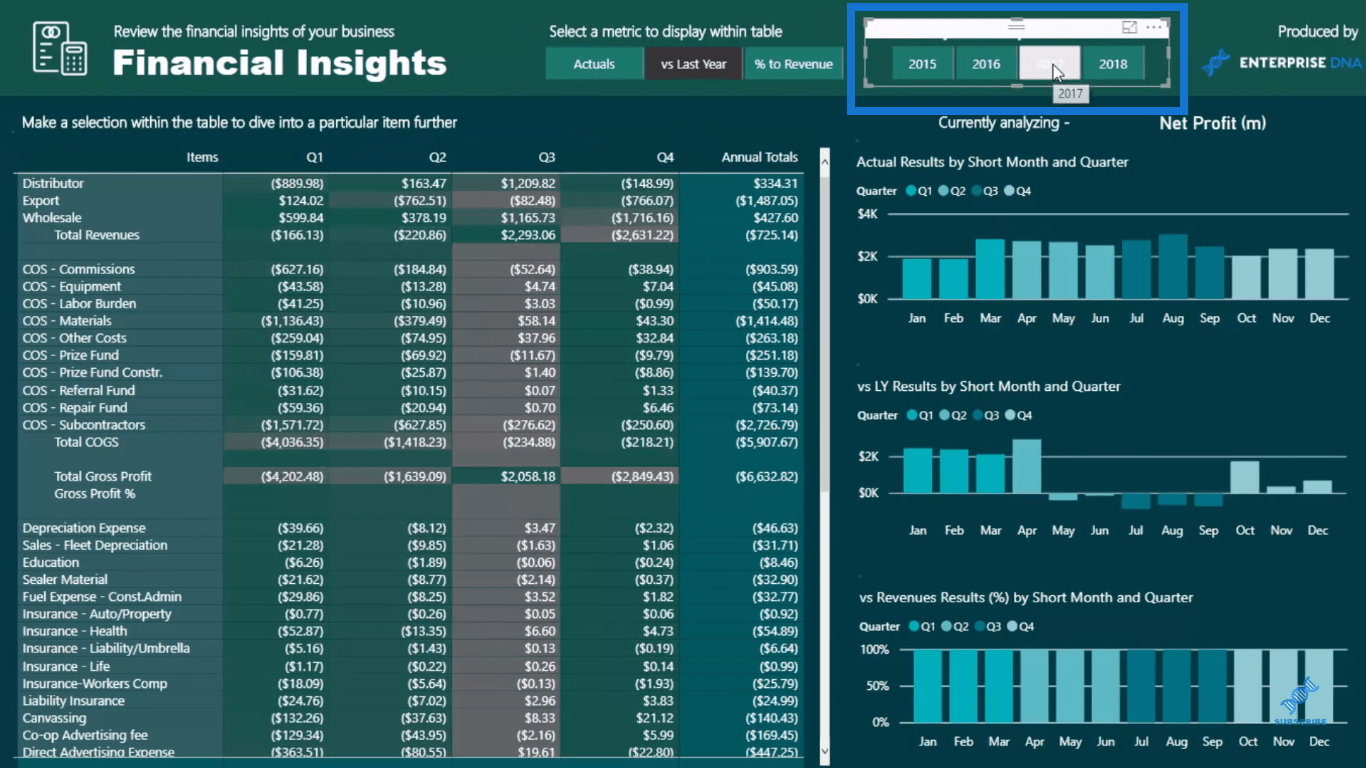Select the vs Last Year metric
The height and width of the screenshot is (768, 1366).
click(x=693, y=64)
